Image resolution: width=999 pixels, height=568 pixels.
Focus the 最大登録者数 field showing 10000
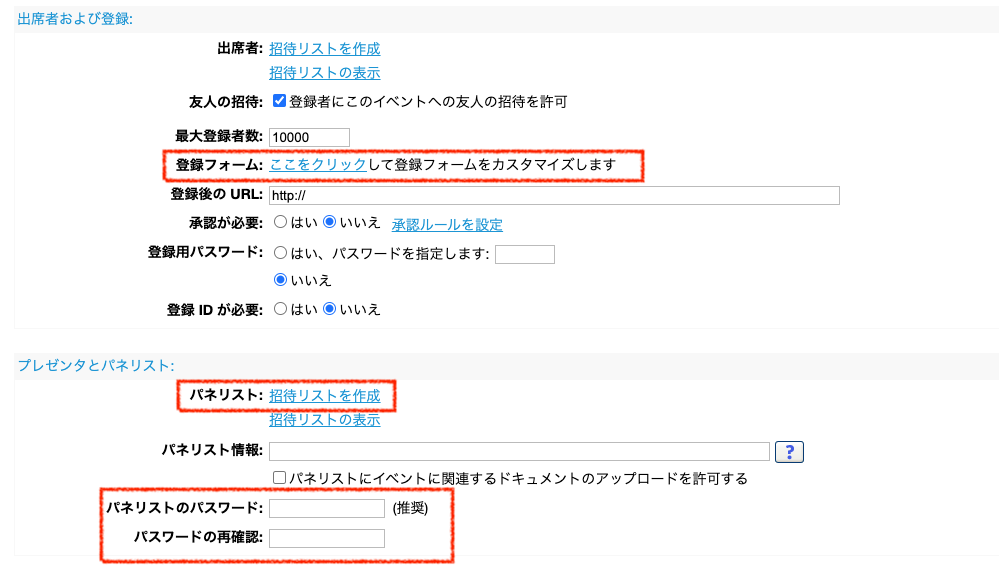coord(309,137)
